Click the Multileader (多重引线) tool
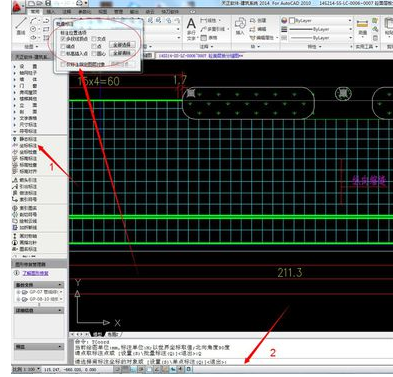The width and height of the screenshot is (393, 377). [213, 29]
